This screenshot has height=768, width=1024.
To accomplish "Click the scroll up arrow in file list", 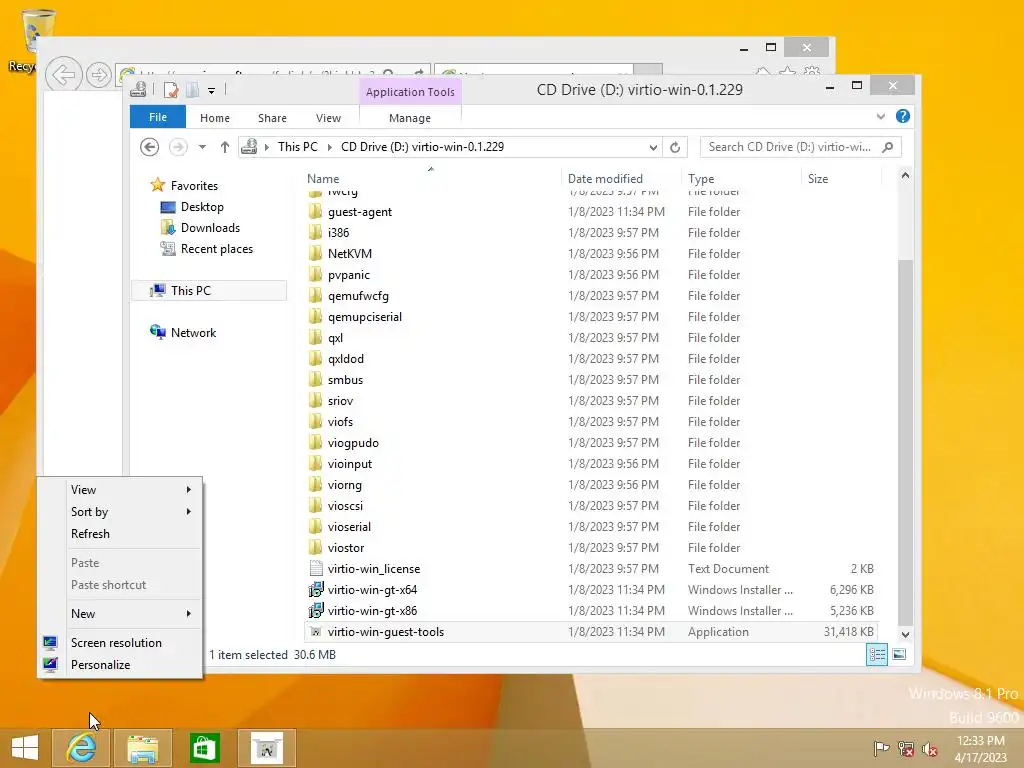I will 905,175.
